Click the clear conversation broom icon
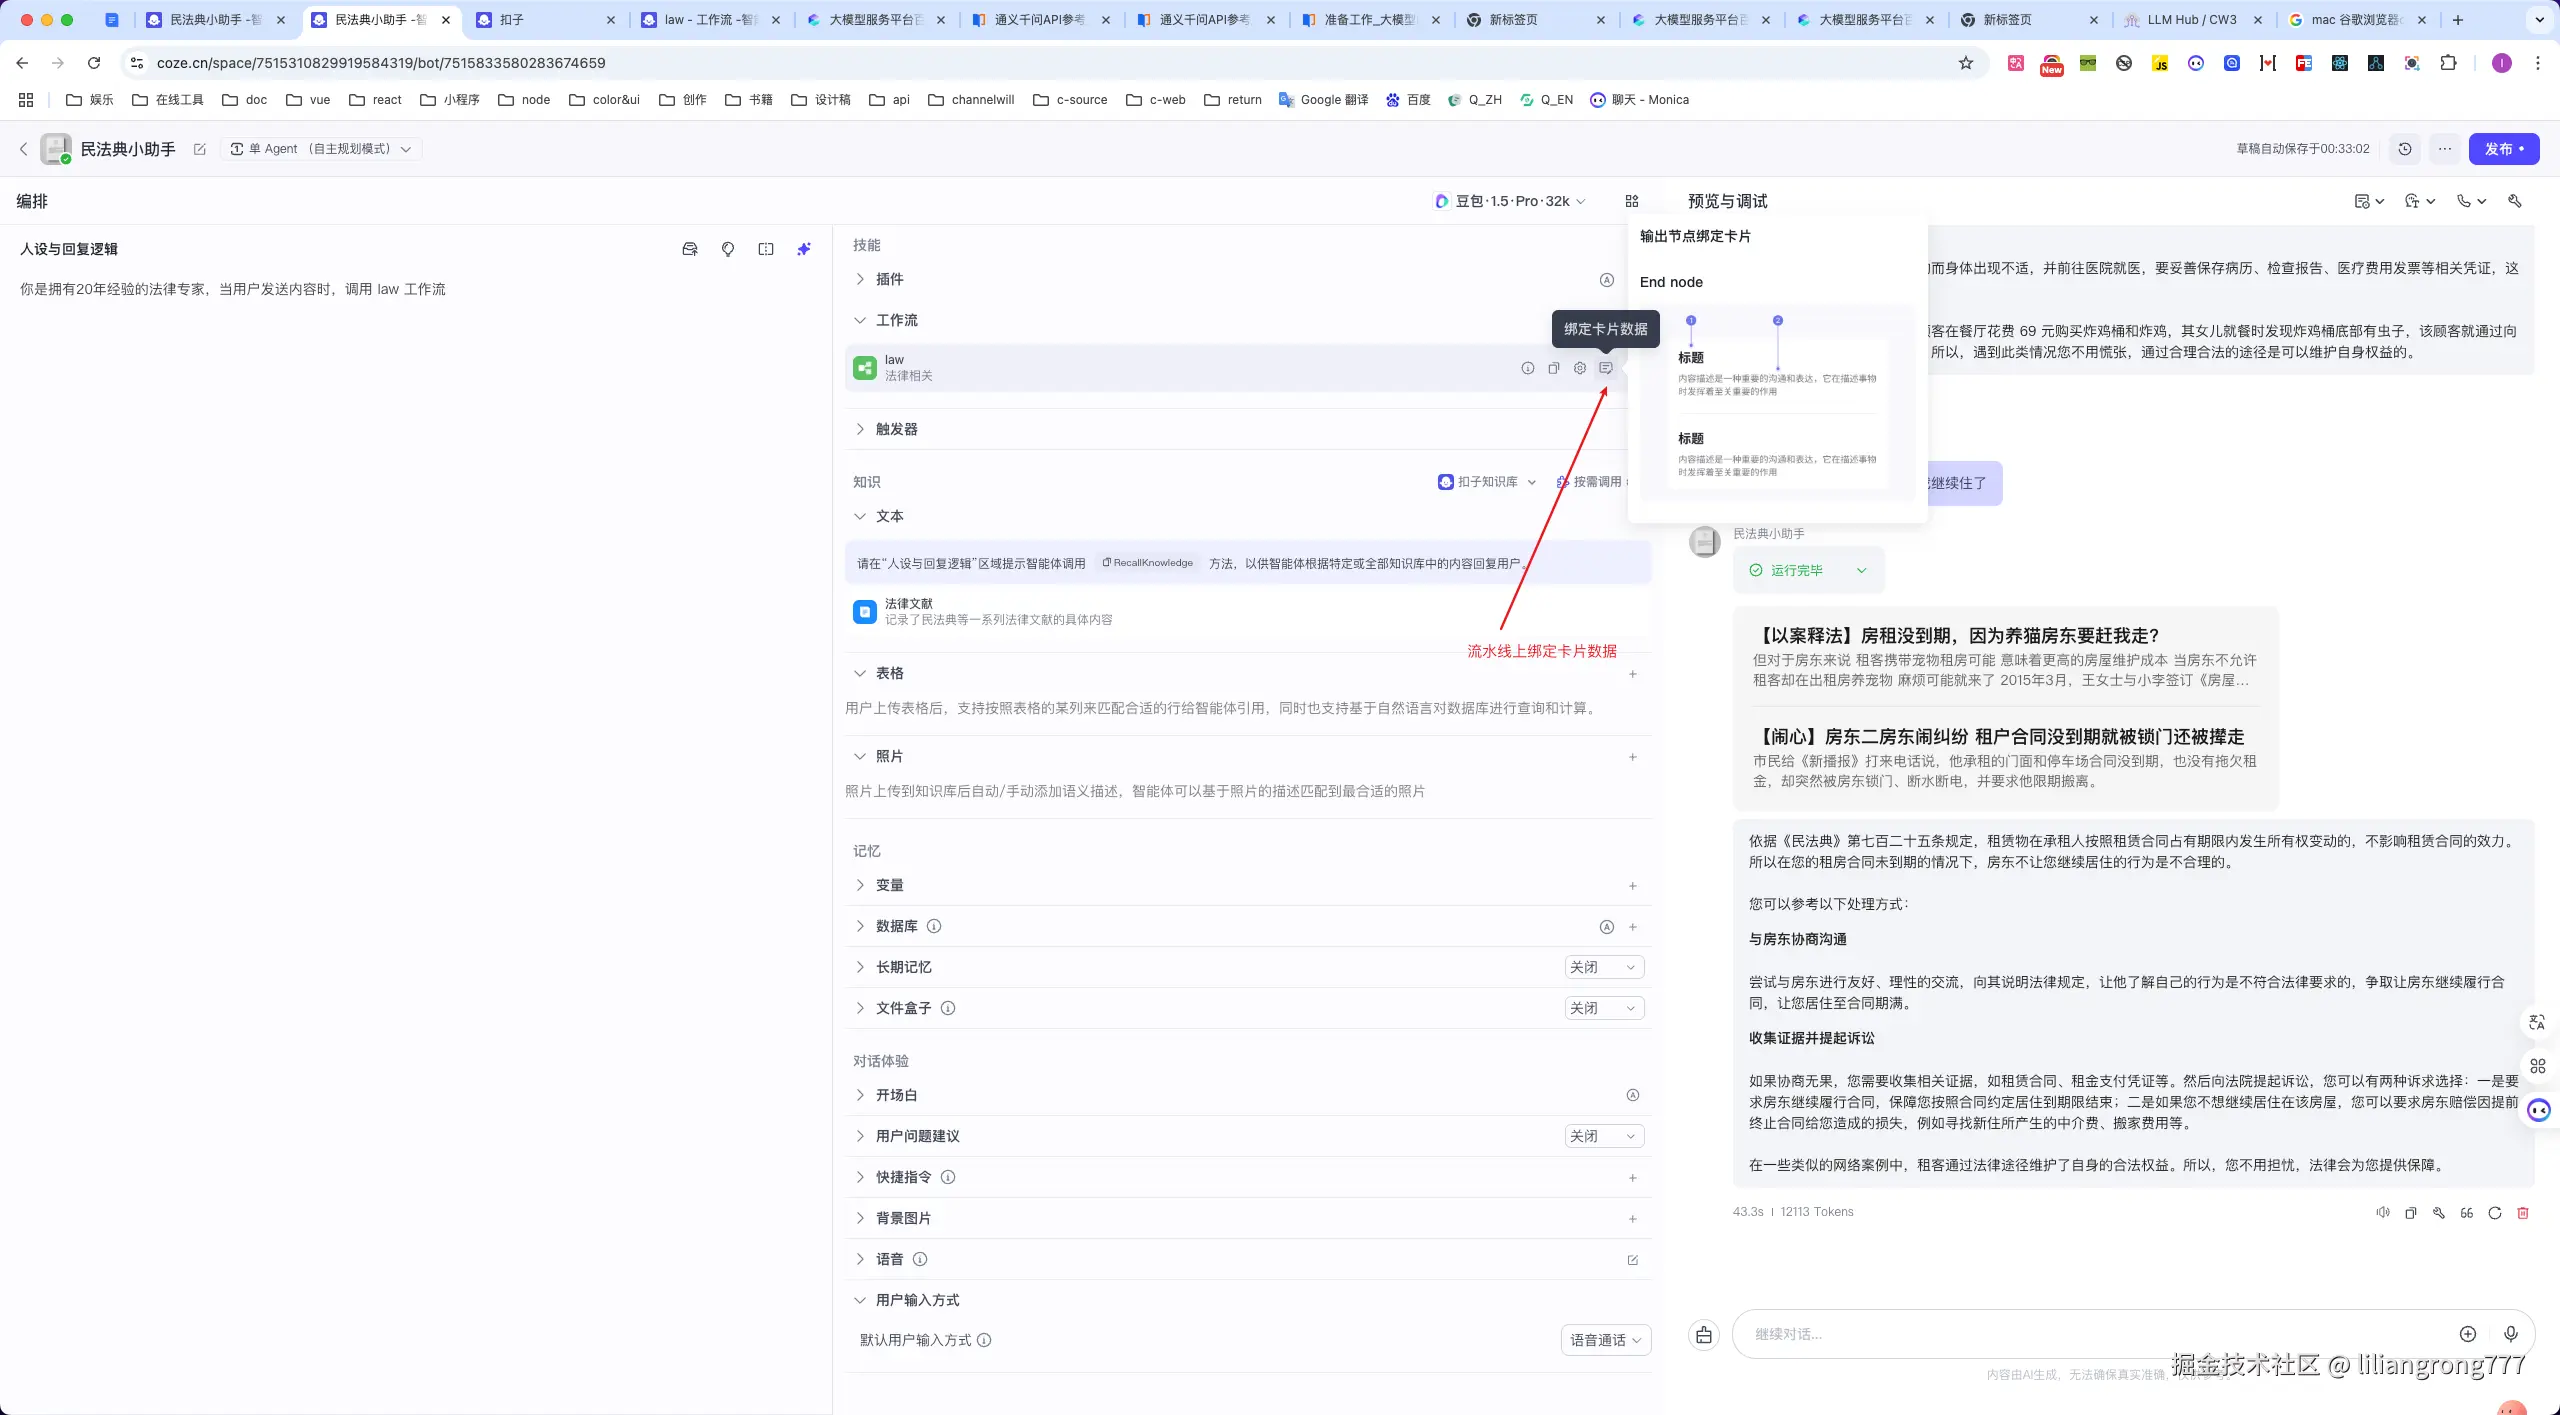Image resolution: width=2560 pixels, height=1415 pixels. 1704,1334
